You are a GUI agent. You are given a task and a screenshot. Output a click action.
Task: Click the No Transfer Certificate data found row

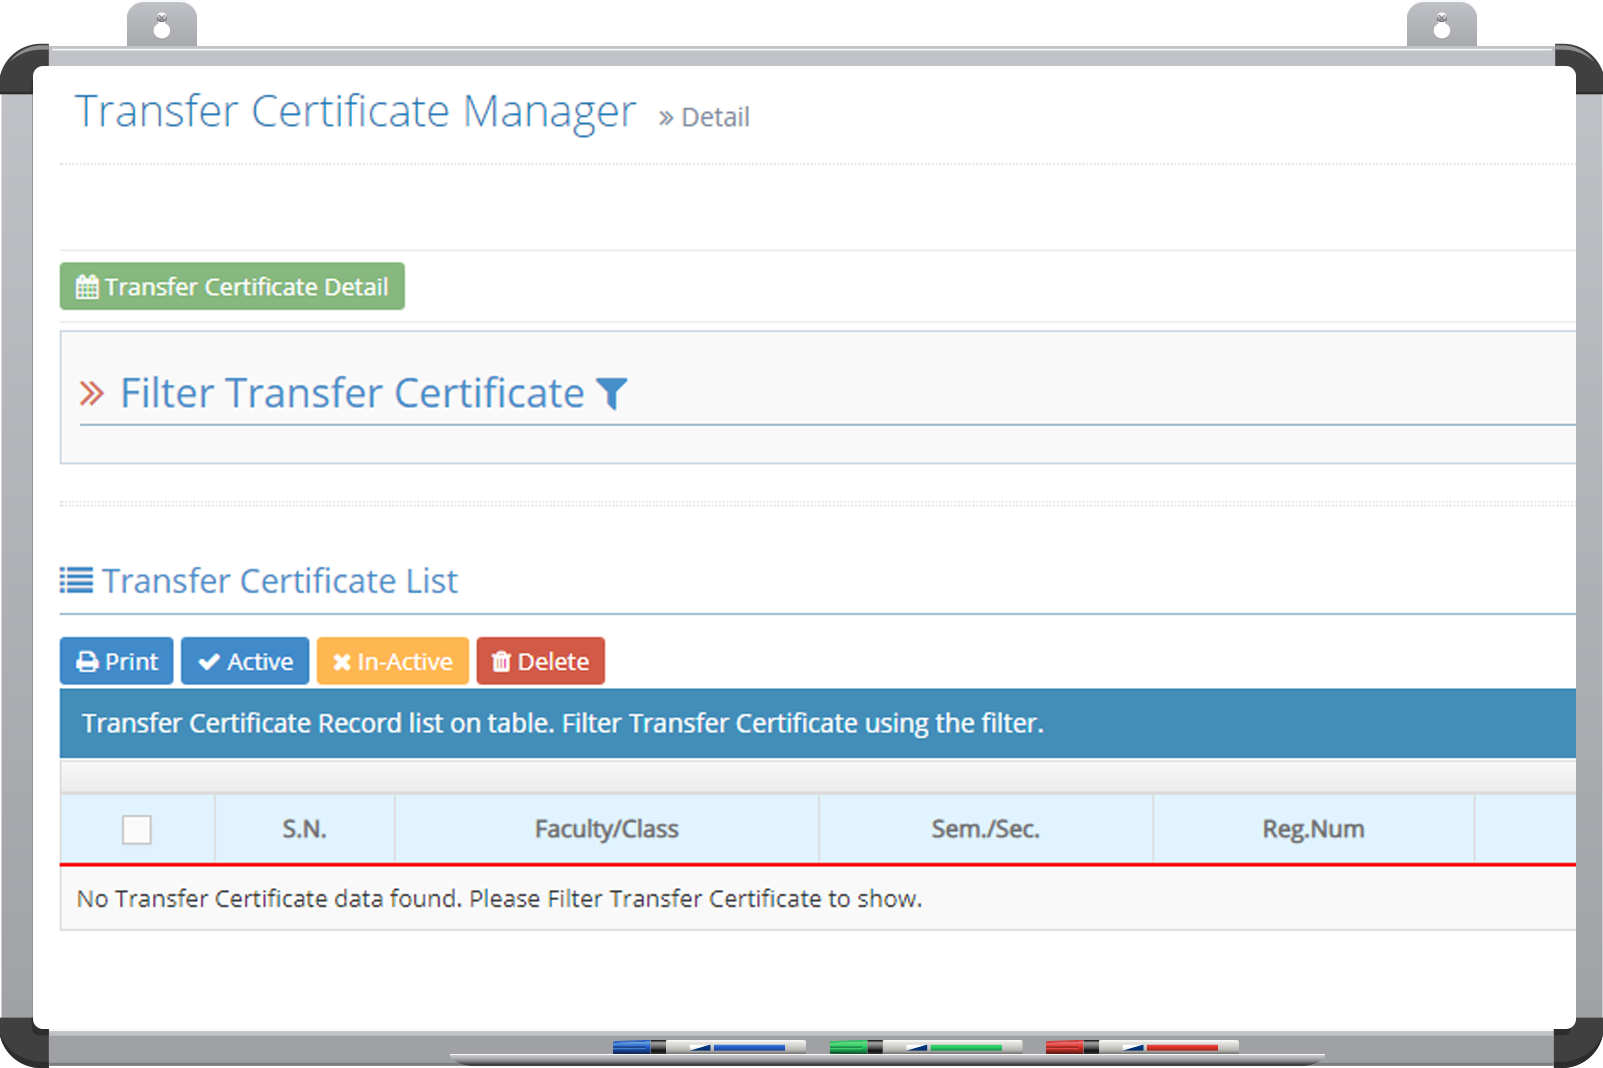[x=499, y=899]
